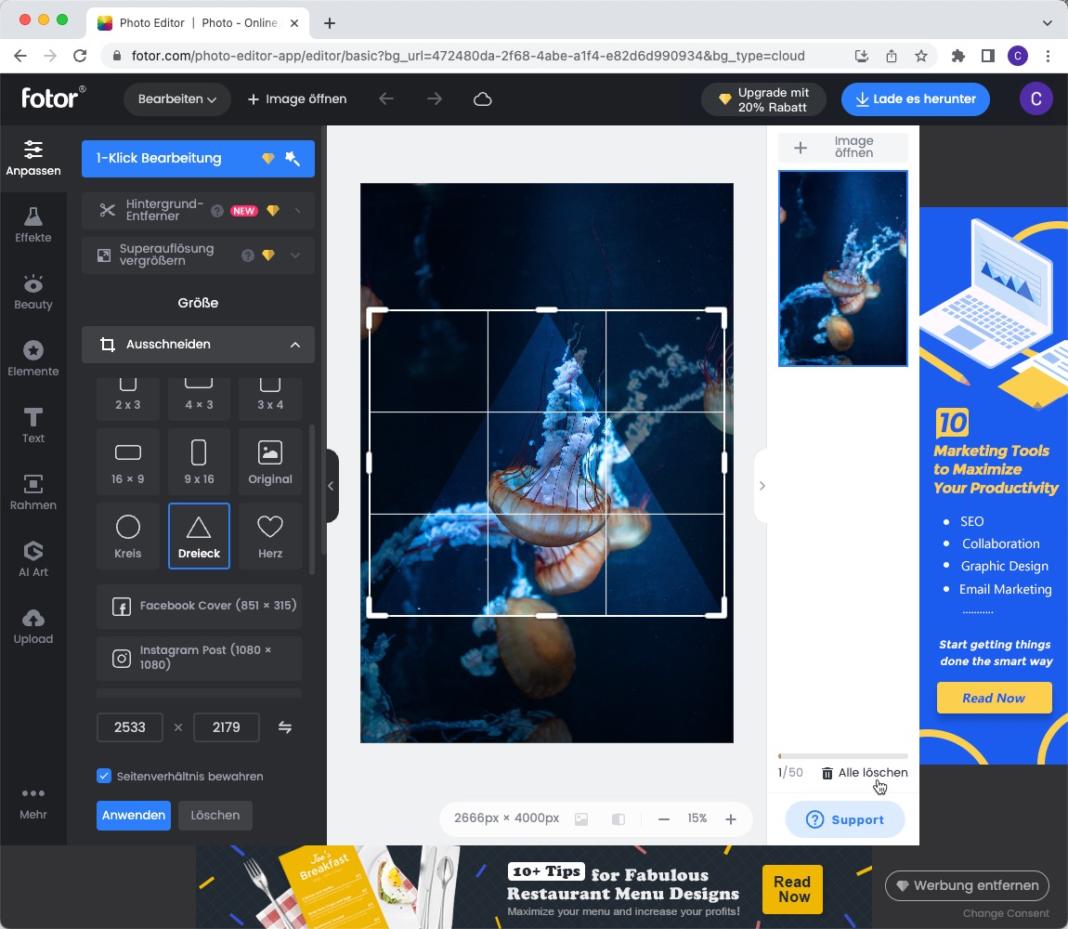
Task: Click Lade es herunter
Action: tap(913, 99)
